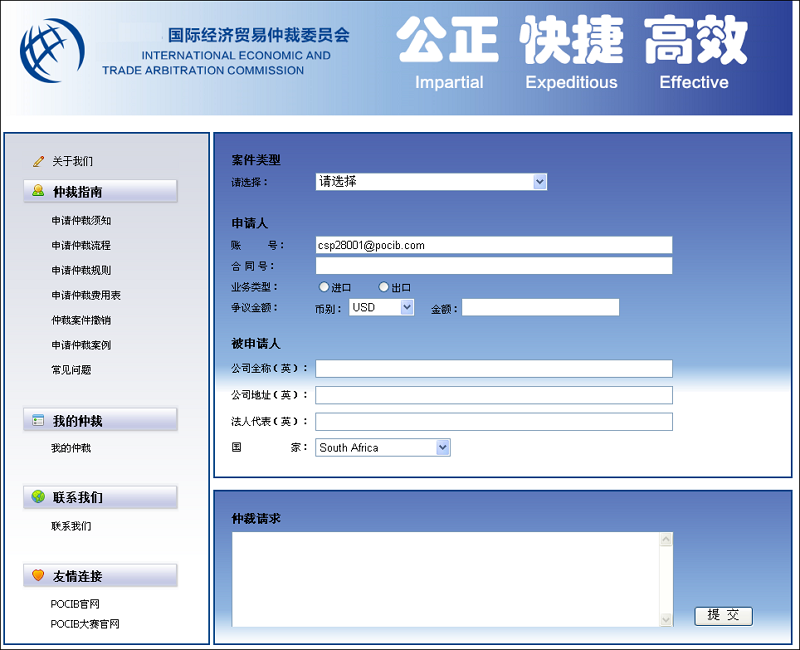Open the POCIB官网 link
Image resolution: width=800 pixels, height=650 pixels.
pos(75,604)
